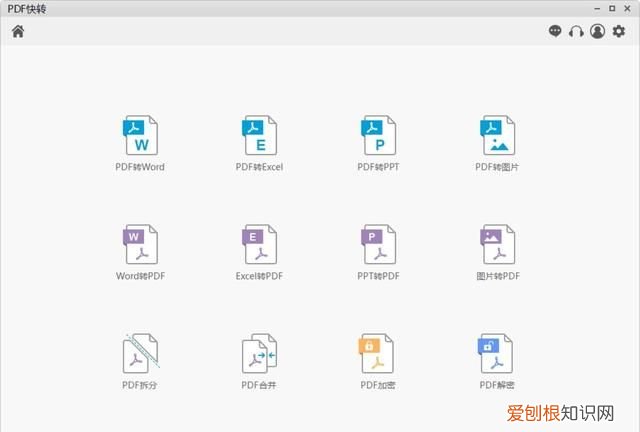Click the PDF加密 text label
Viewport: 640px width, 432px height.
pyautogui.click(x=378, y=385)
